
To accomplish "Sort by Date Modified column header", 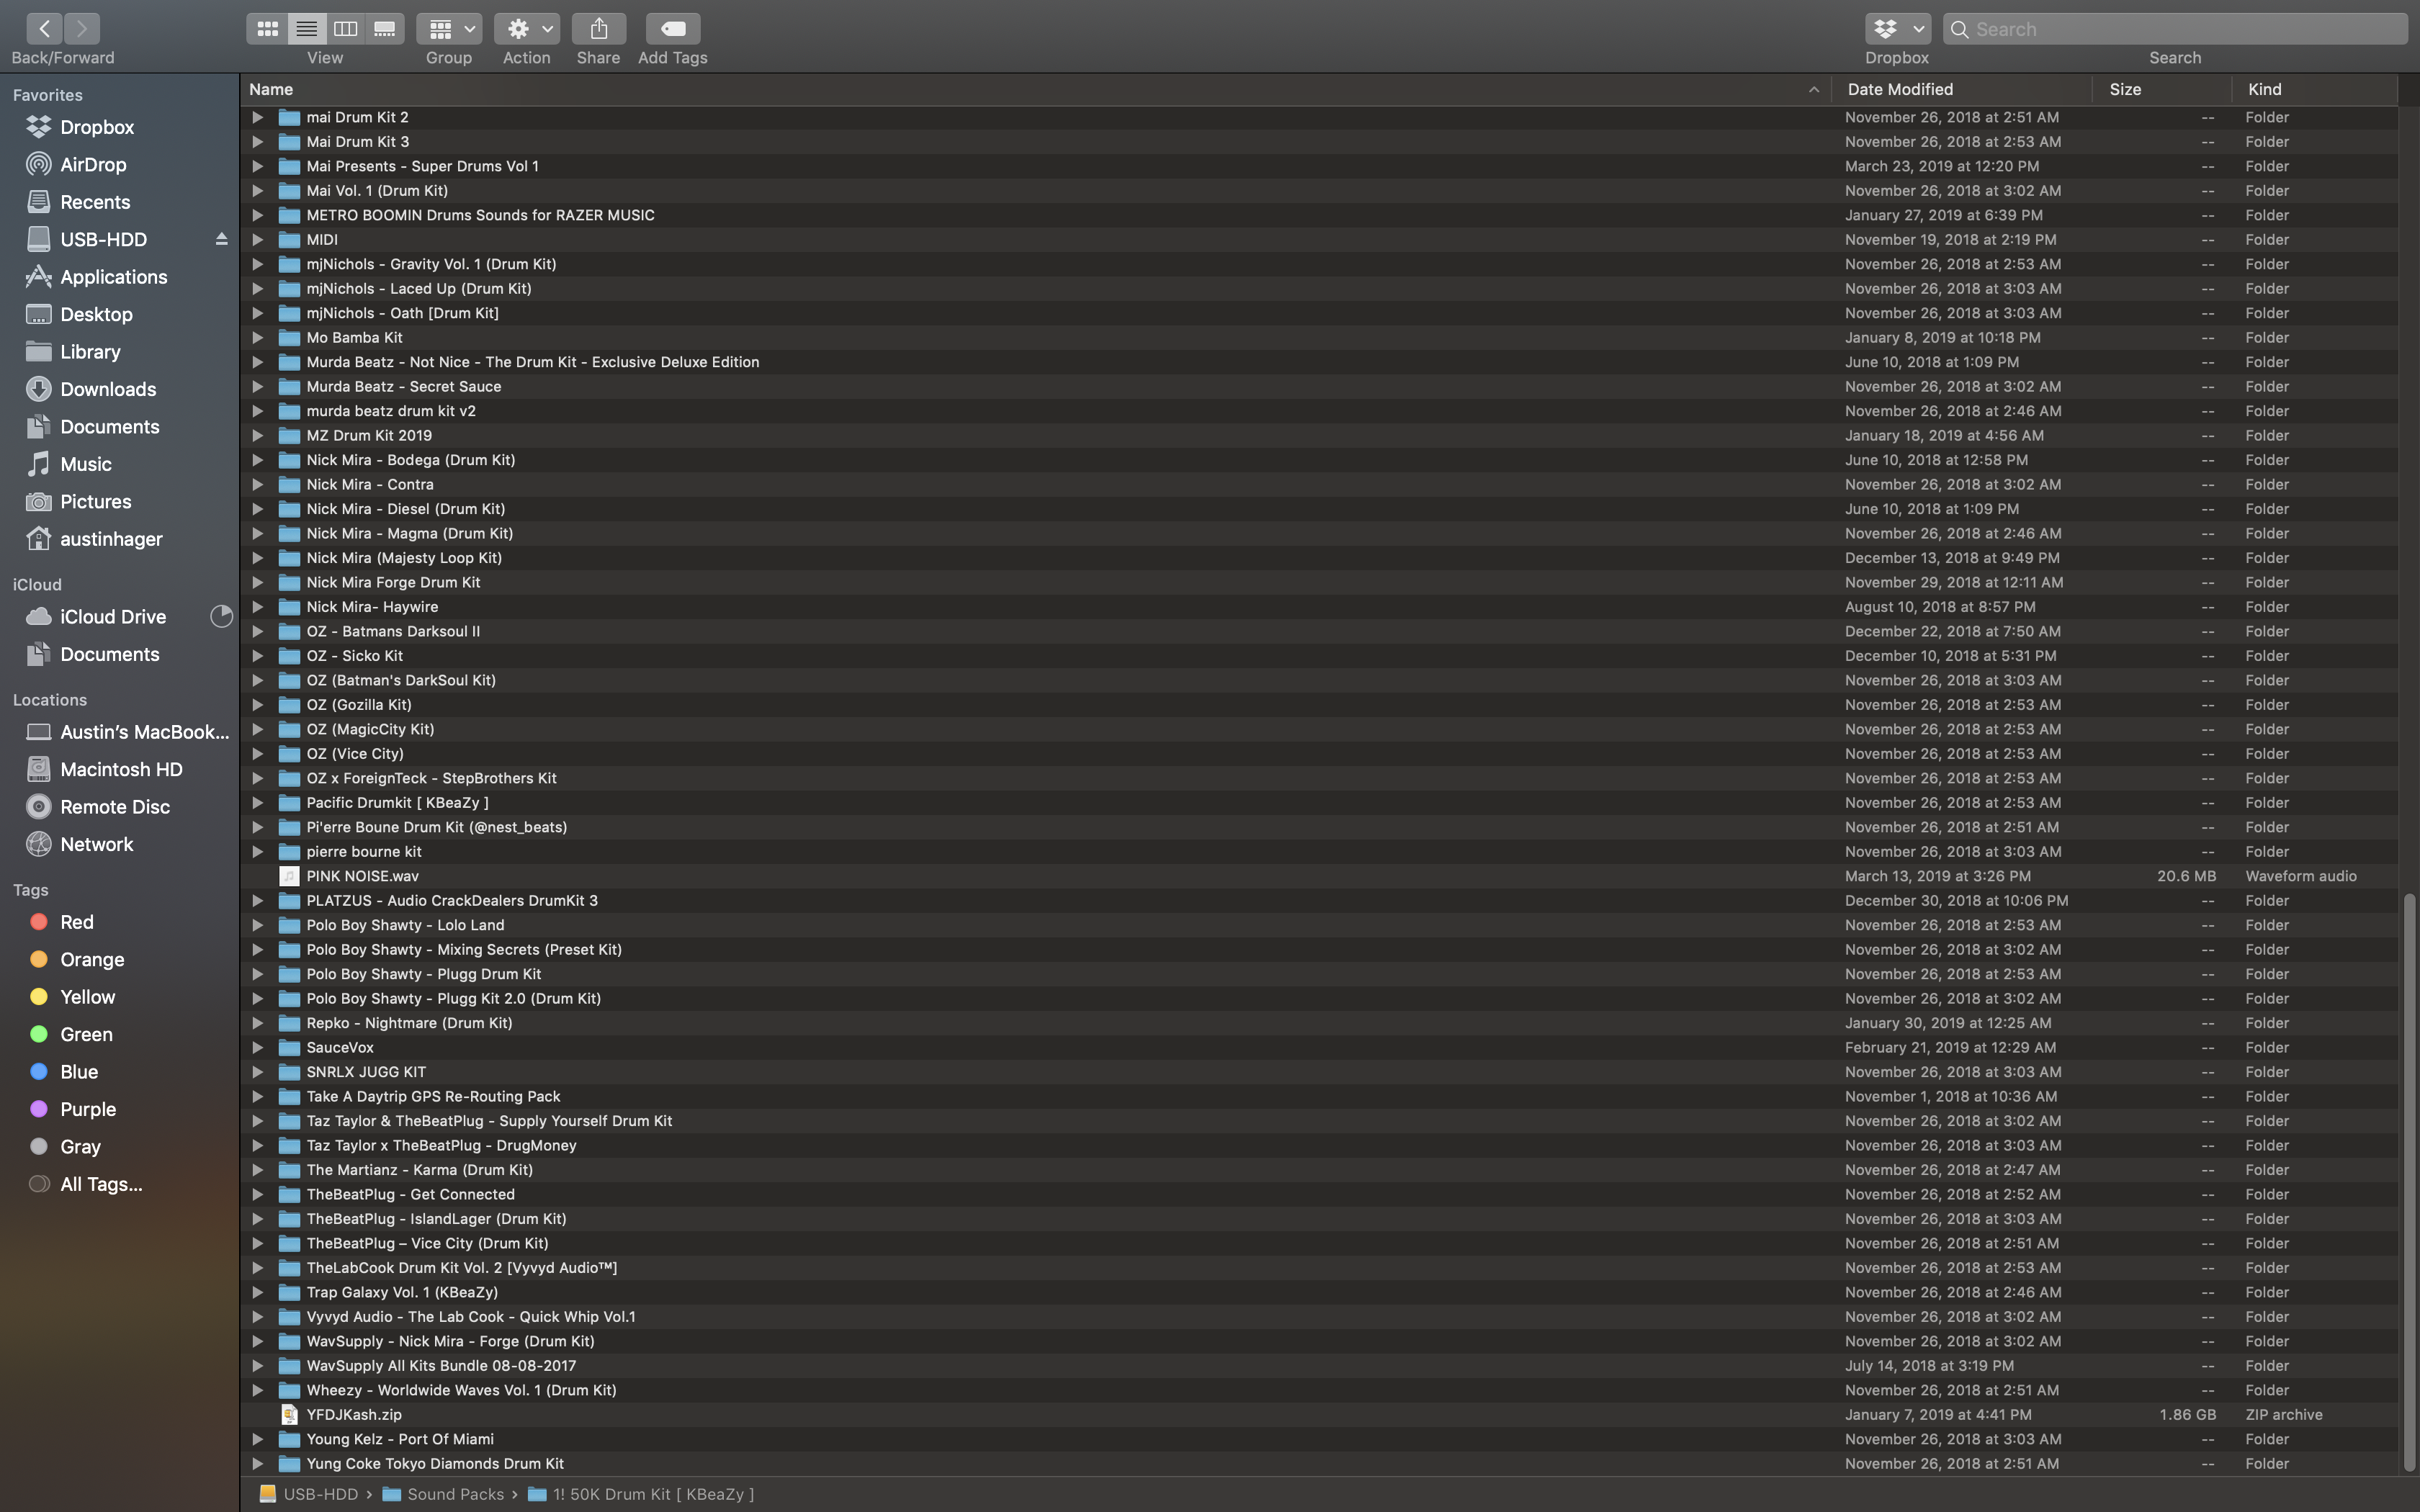I will pyautogui.click(x=1900, y=89).
